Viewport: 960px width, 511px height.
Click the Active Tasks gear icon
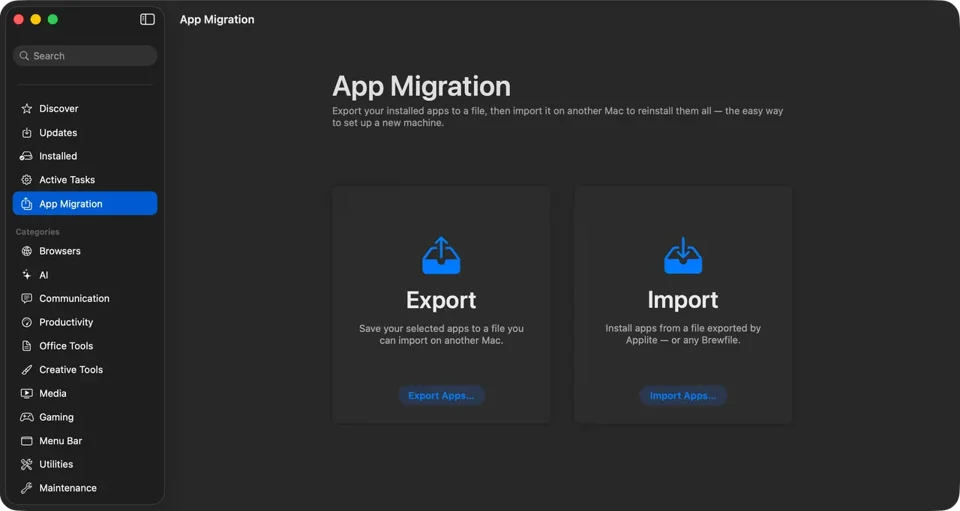coord(26,180)
